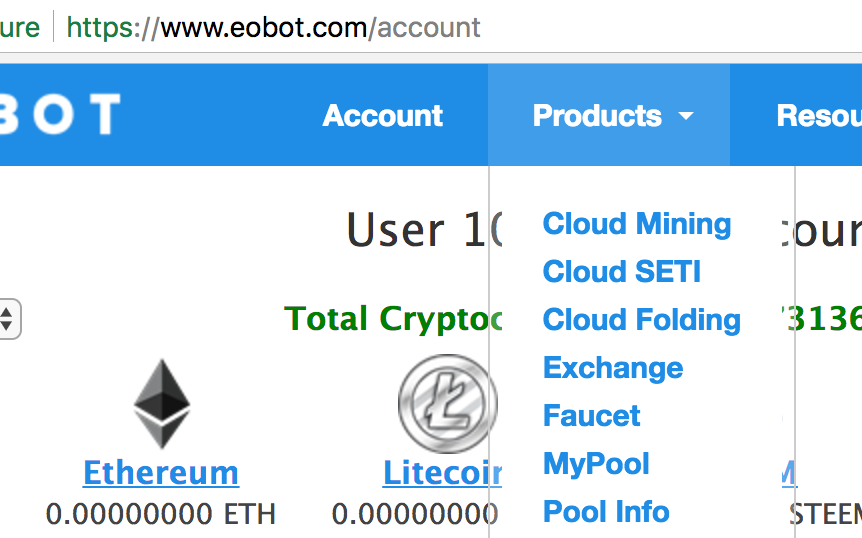The height and width of the screenshot is (538, 862).
Task: Click the green Secure label in address bar
Action: pos(20,27)
